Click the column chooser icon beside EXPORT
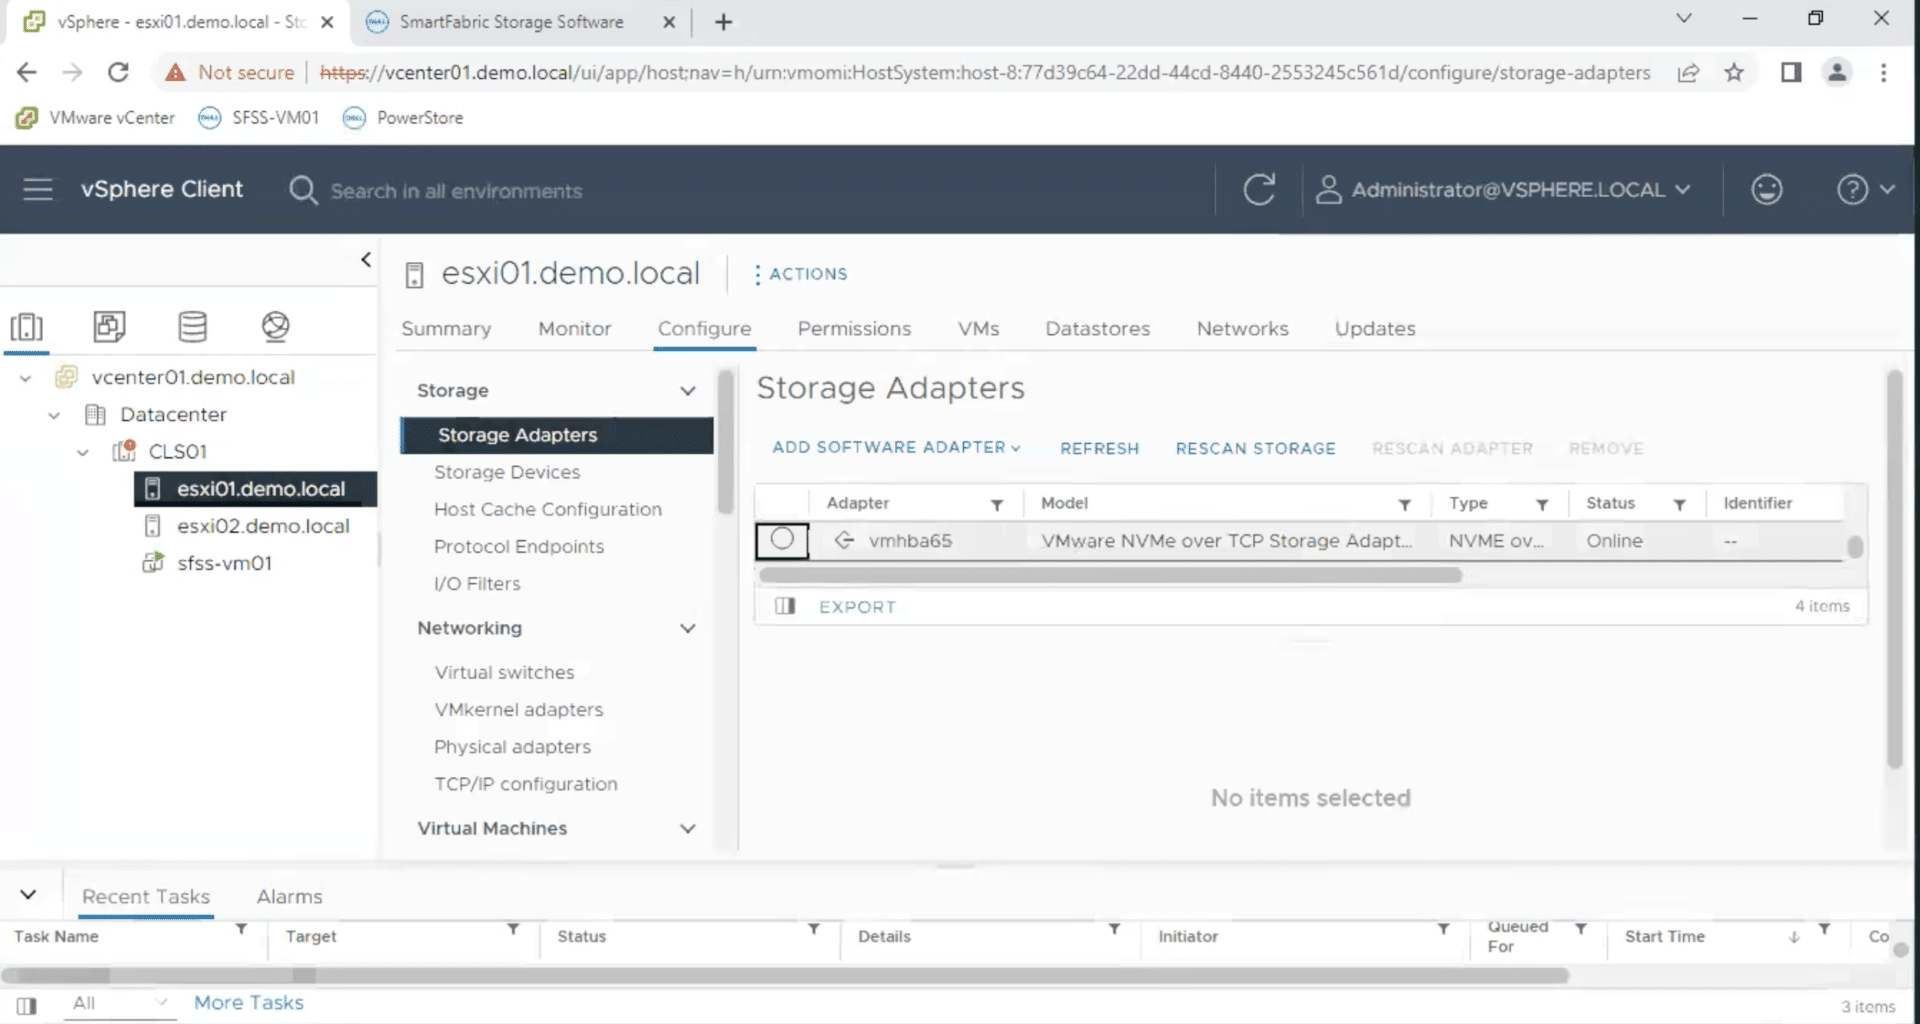This screenshot has height=1024, width=1920. click(x=785, y=606)
